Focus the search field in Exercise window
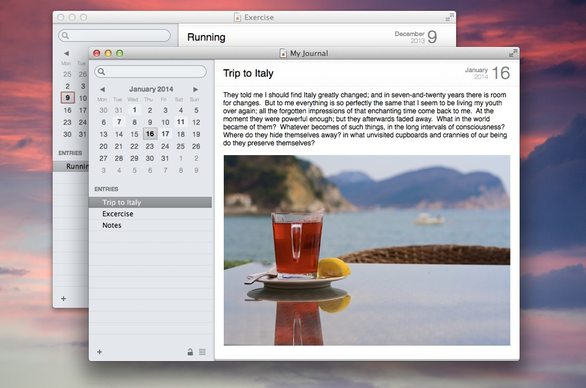 coord(114,36)
